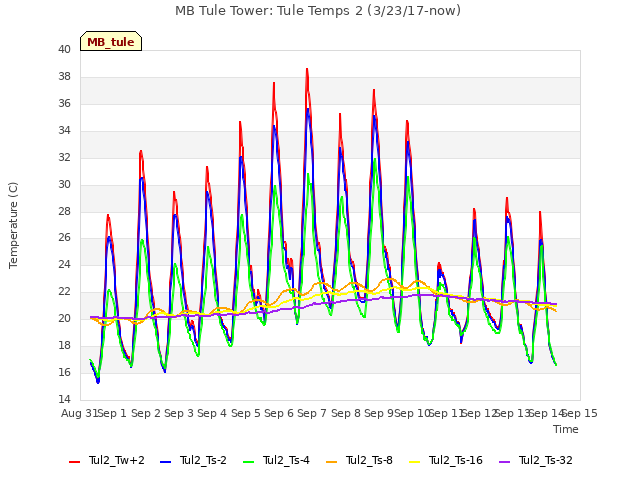Click the Sep 3 x-axis tick label
640x480 pixels.
point(179,413)
